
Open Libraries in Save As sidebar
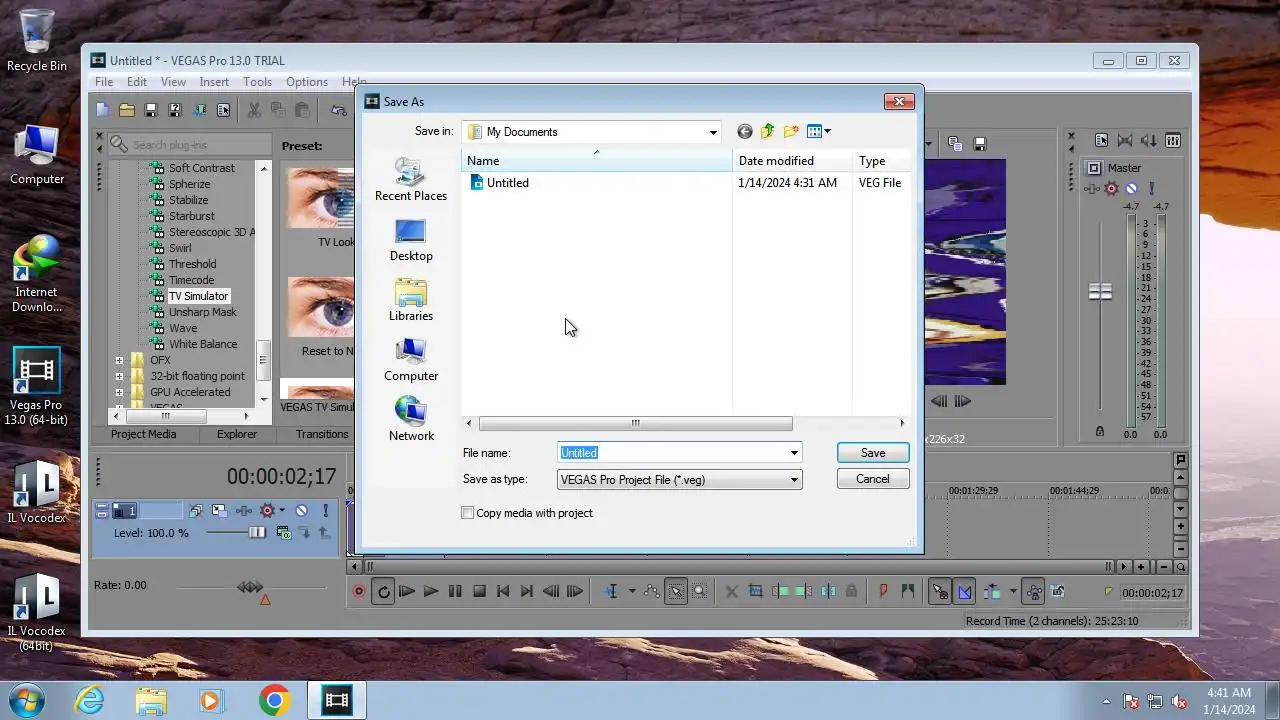click(411, 300)
